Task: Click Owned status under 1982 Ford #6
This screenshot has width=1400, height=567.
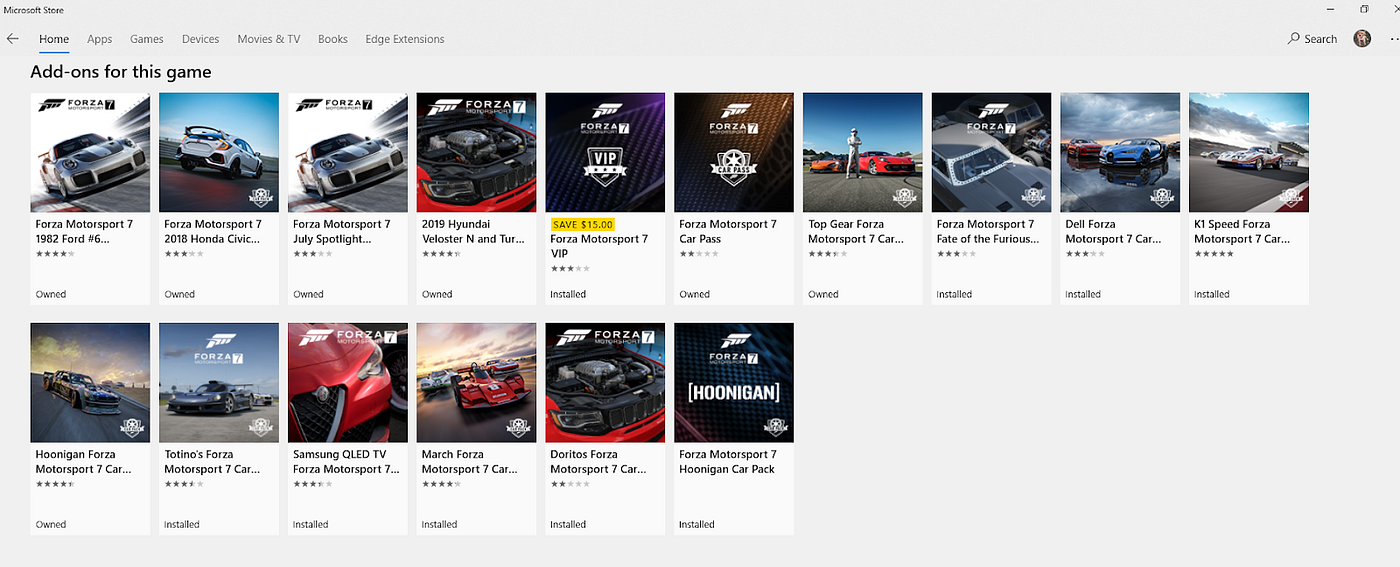Action: (x=51, y=294)
